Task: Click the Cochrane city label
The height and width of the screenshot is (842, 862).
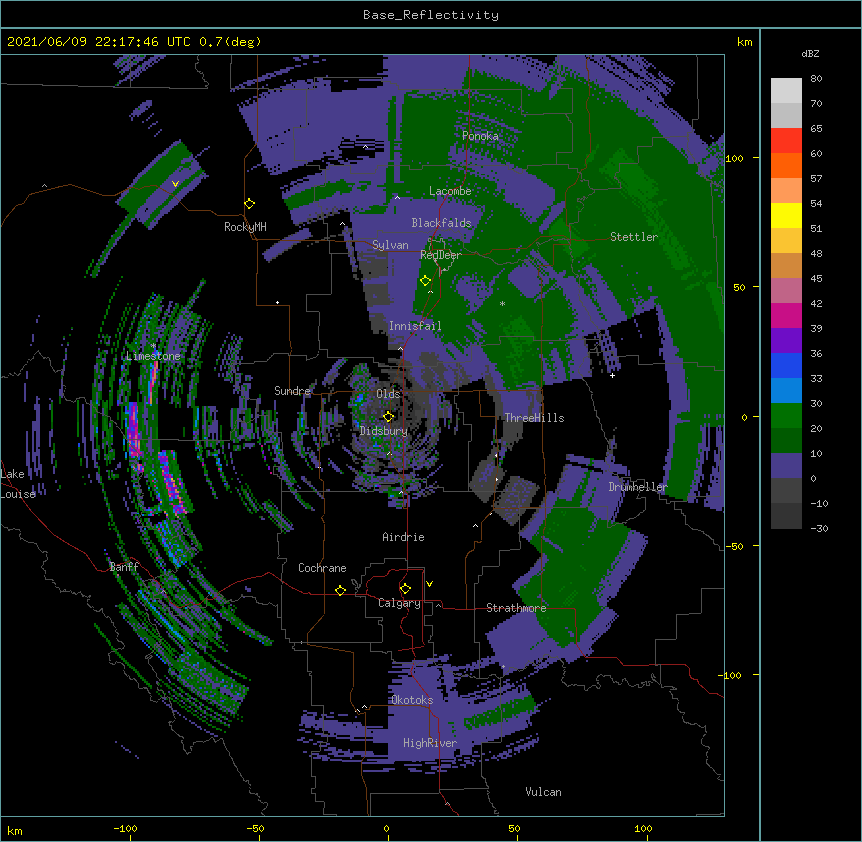Action: (x=322, y=568)
